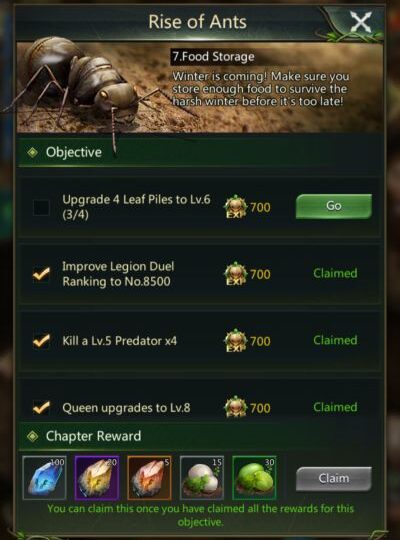Close the Rise of Ants window
Image resolution: width=400 pixels, height=540 pixels.
tap(360, 22)
